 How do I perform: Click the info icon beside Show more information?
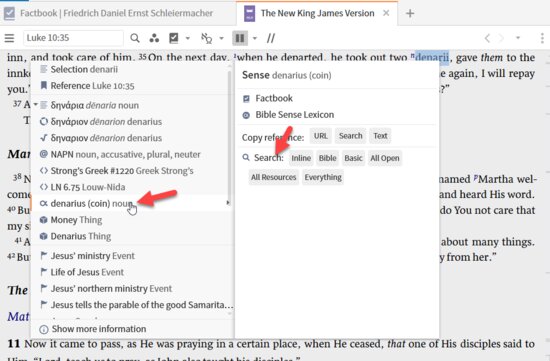[43, 329]
